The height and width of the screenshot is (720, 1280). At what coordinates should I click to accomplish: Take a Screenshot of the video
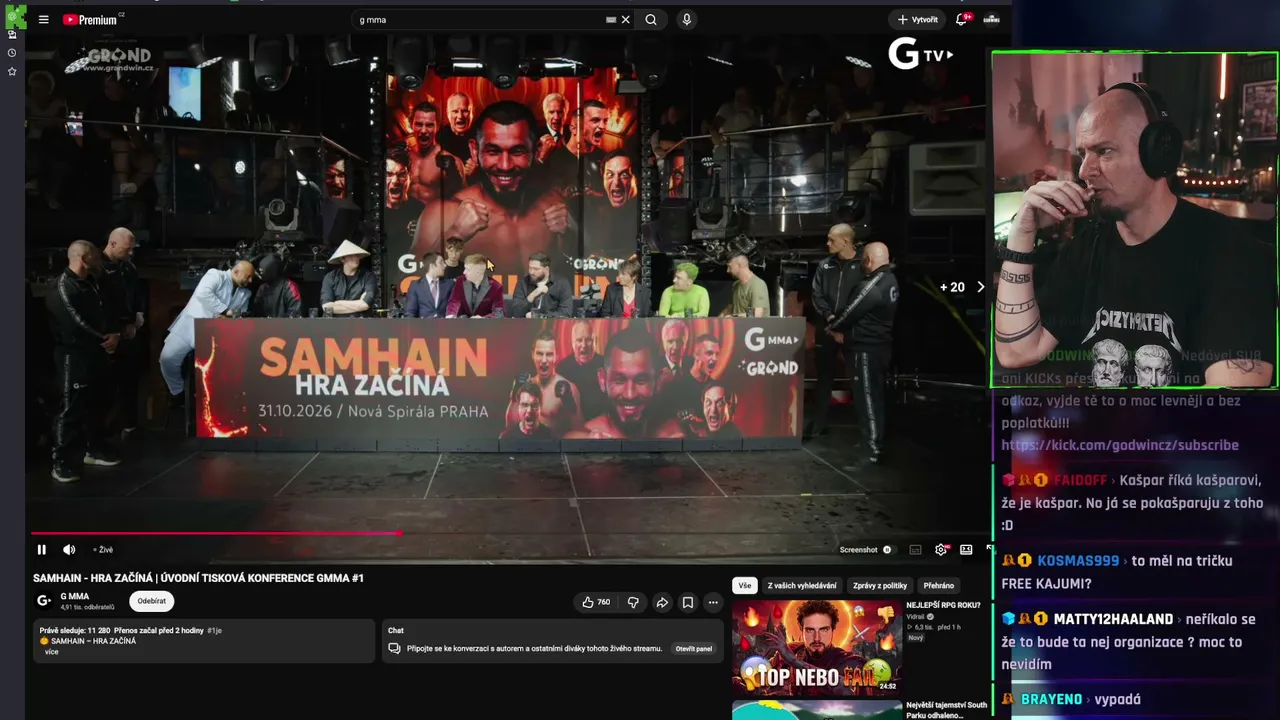(859, 550)
